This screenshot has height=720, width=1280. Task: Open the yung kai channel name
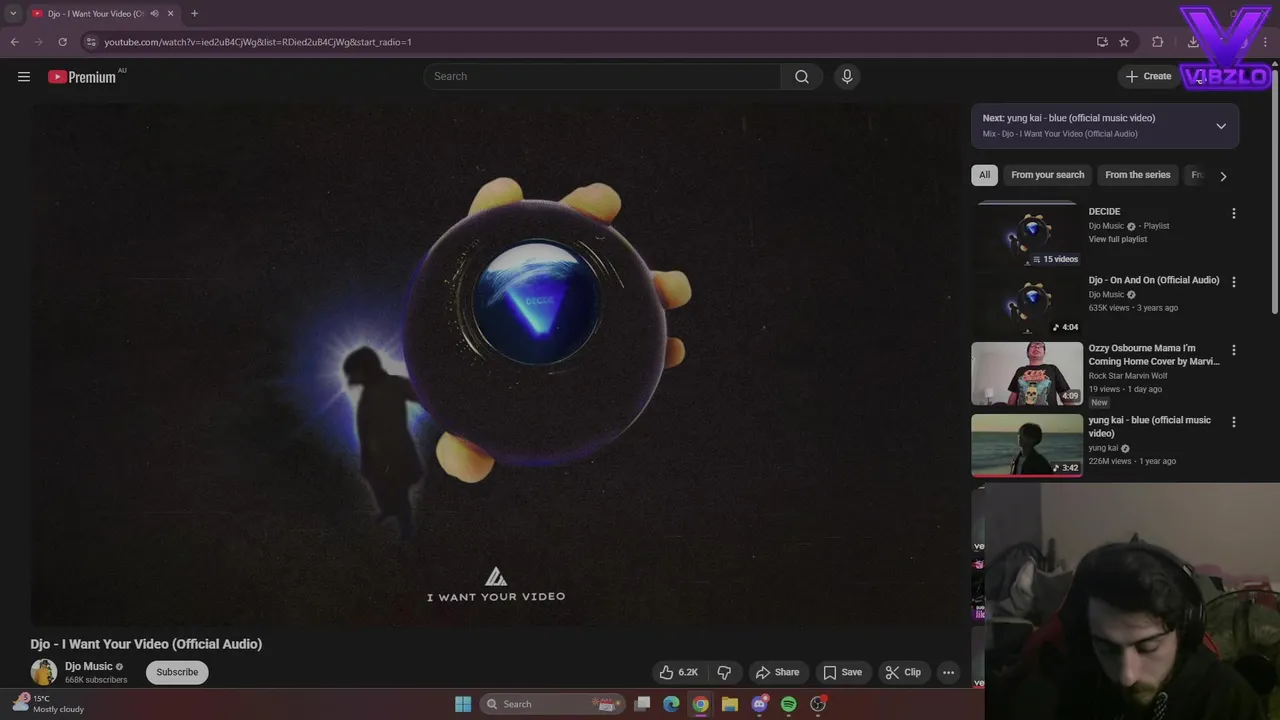(x=1103, y=448)
